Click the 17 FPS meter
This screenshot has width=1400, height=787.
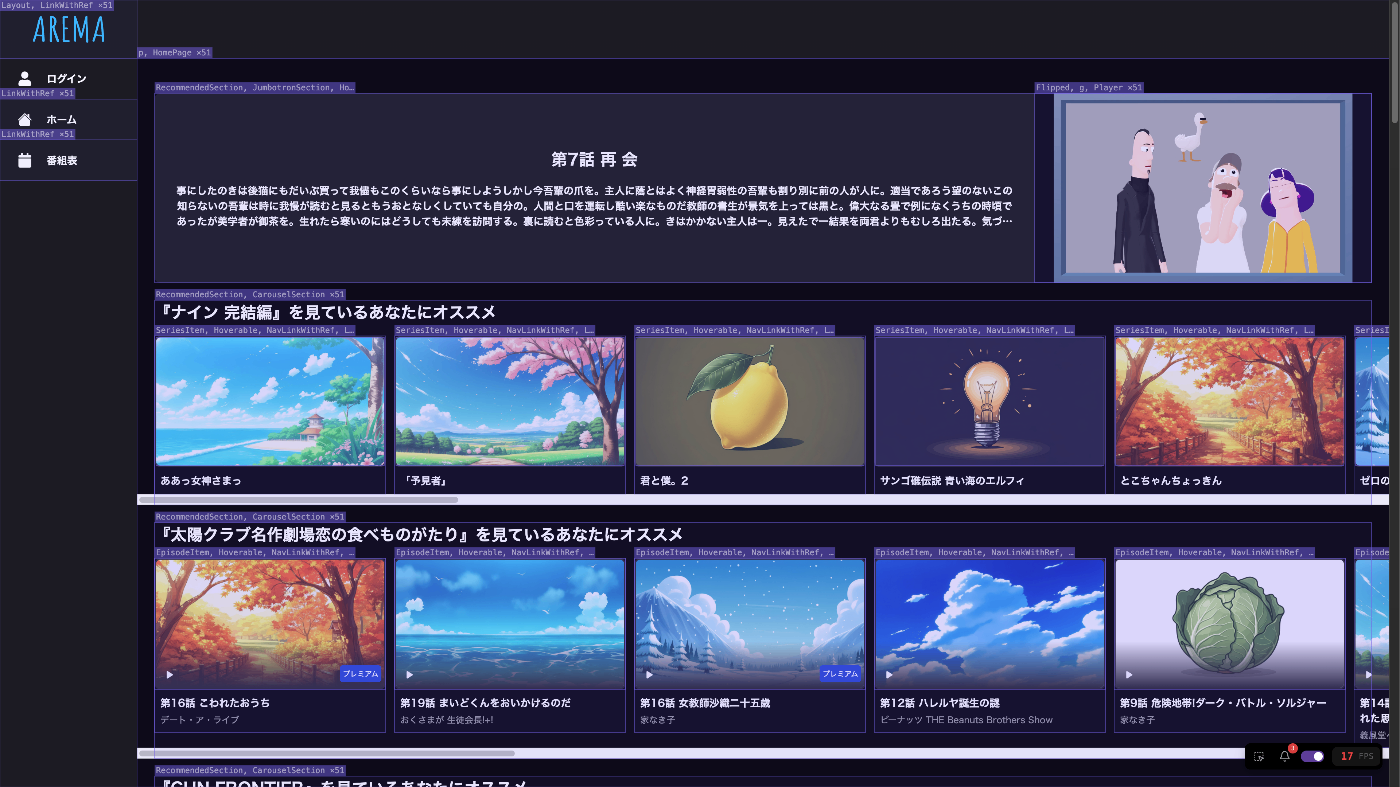[x=1356, y=757]
